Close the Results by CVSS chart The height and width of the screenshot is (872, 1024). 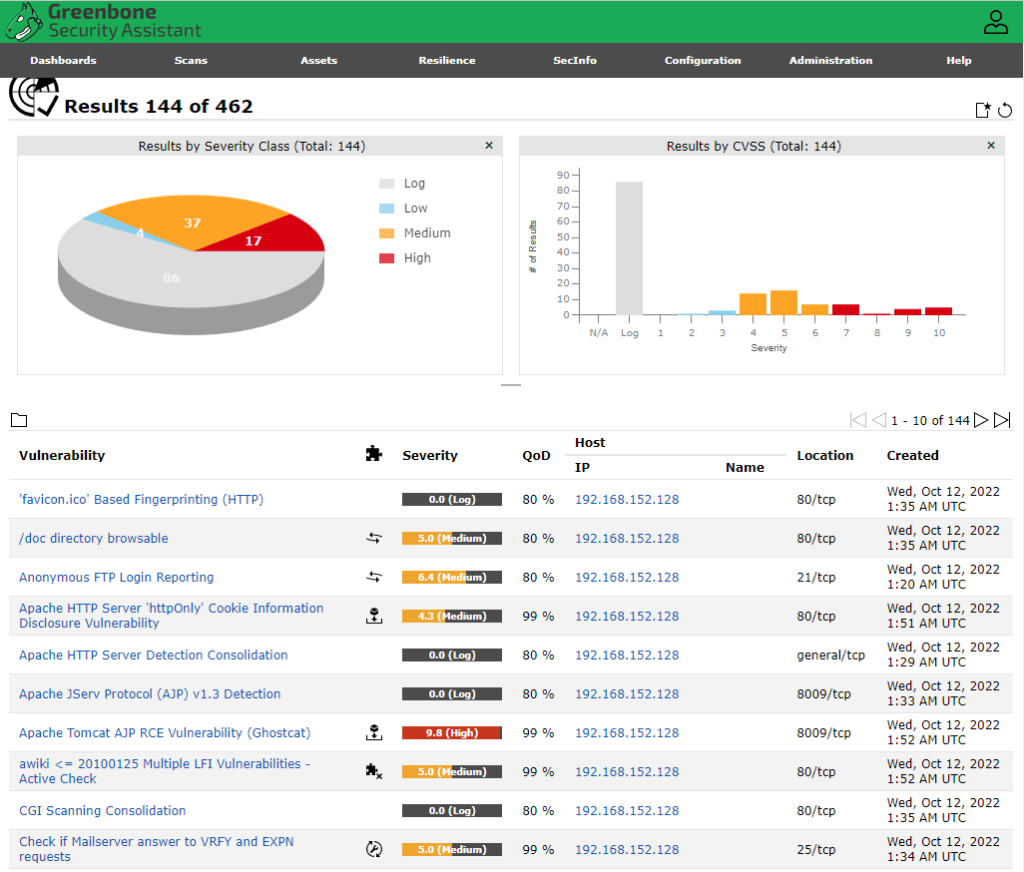point(991,145)
